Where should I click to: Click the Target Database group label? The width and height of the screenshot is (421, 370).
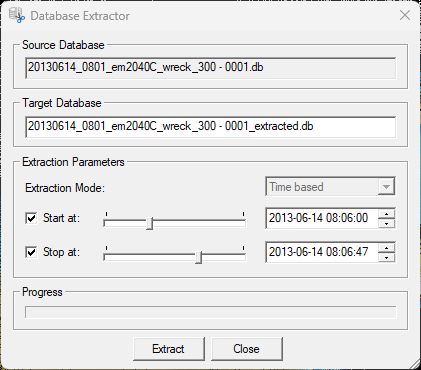[62, 103]
